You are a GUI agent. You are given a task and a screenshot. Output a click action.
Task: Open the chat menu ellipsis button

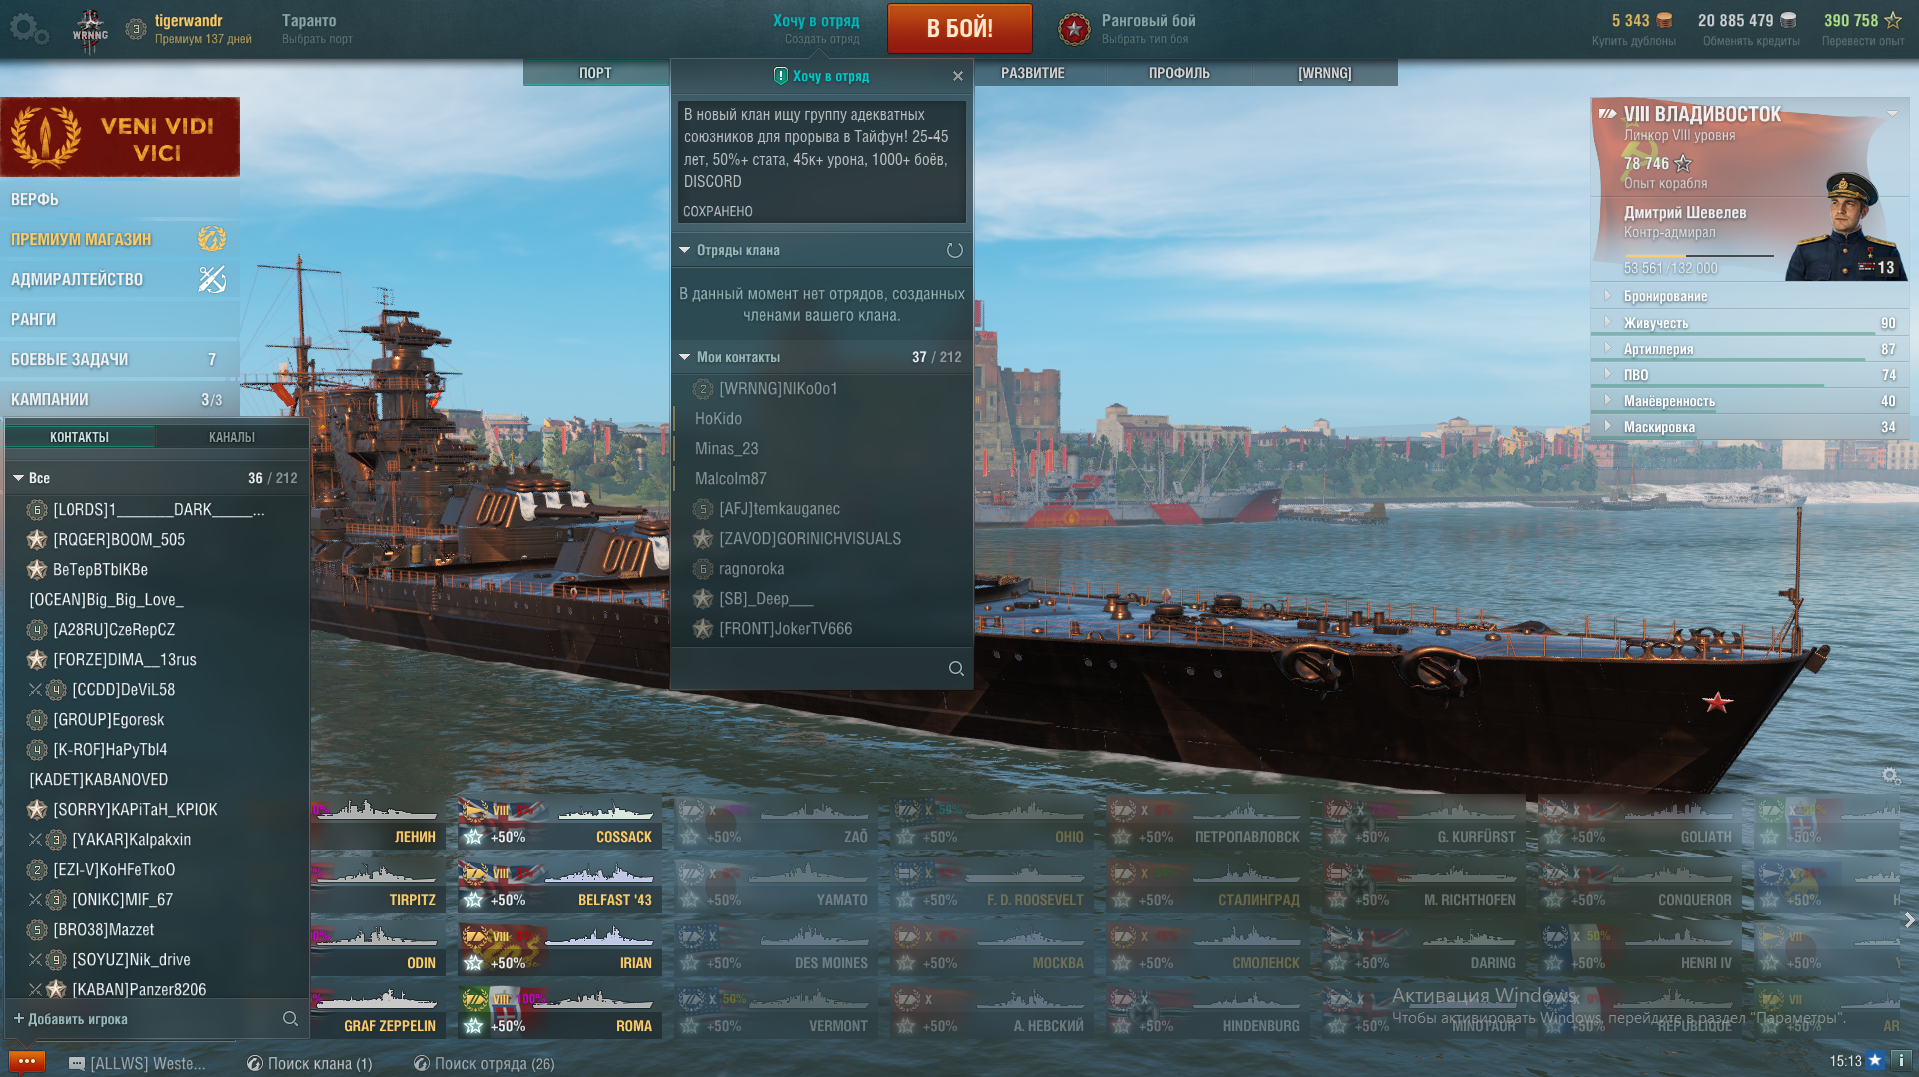tap(27, 1062)
